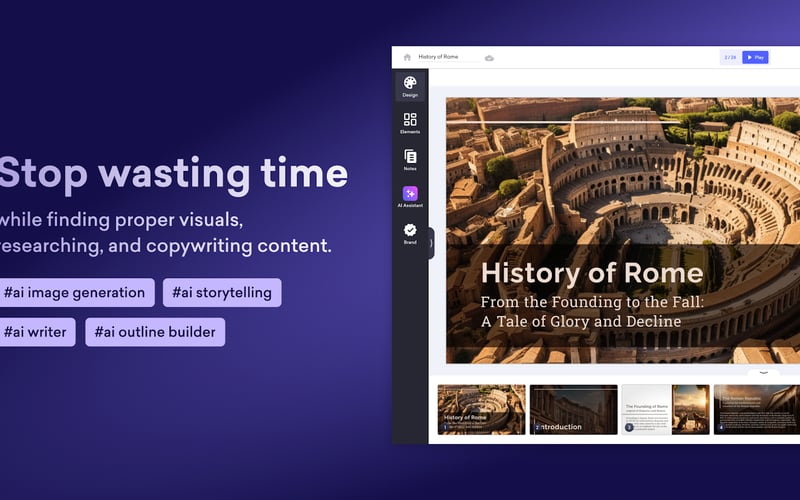Click the cloud sync status icon
This screenshot has height=500, width=800.
[x=489, y=58]
